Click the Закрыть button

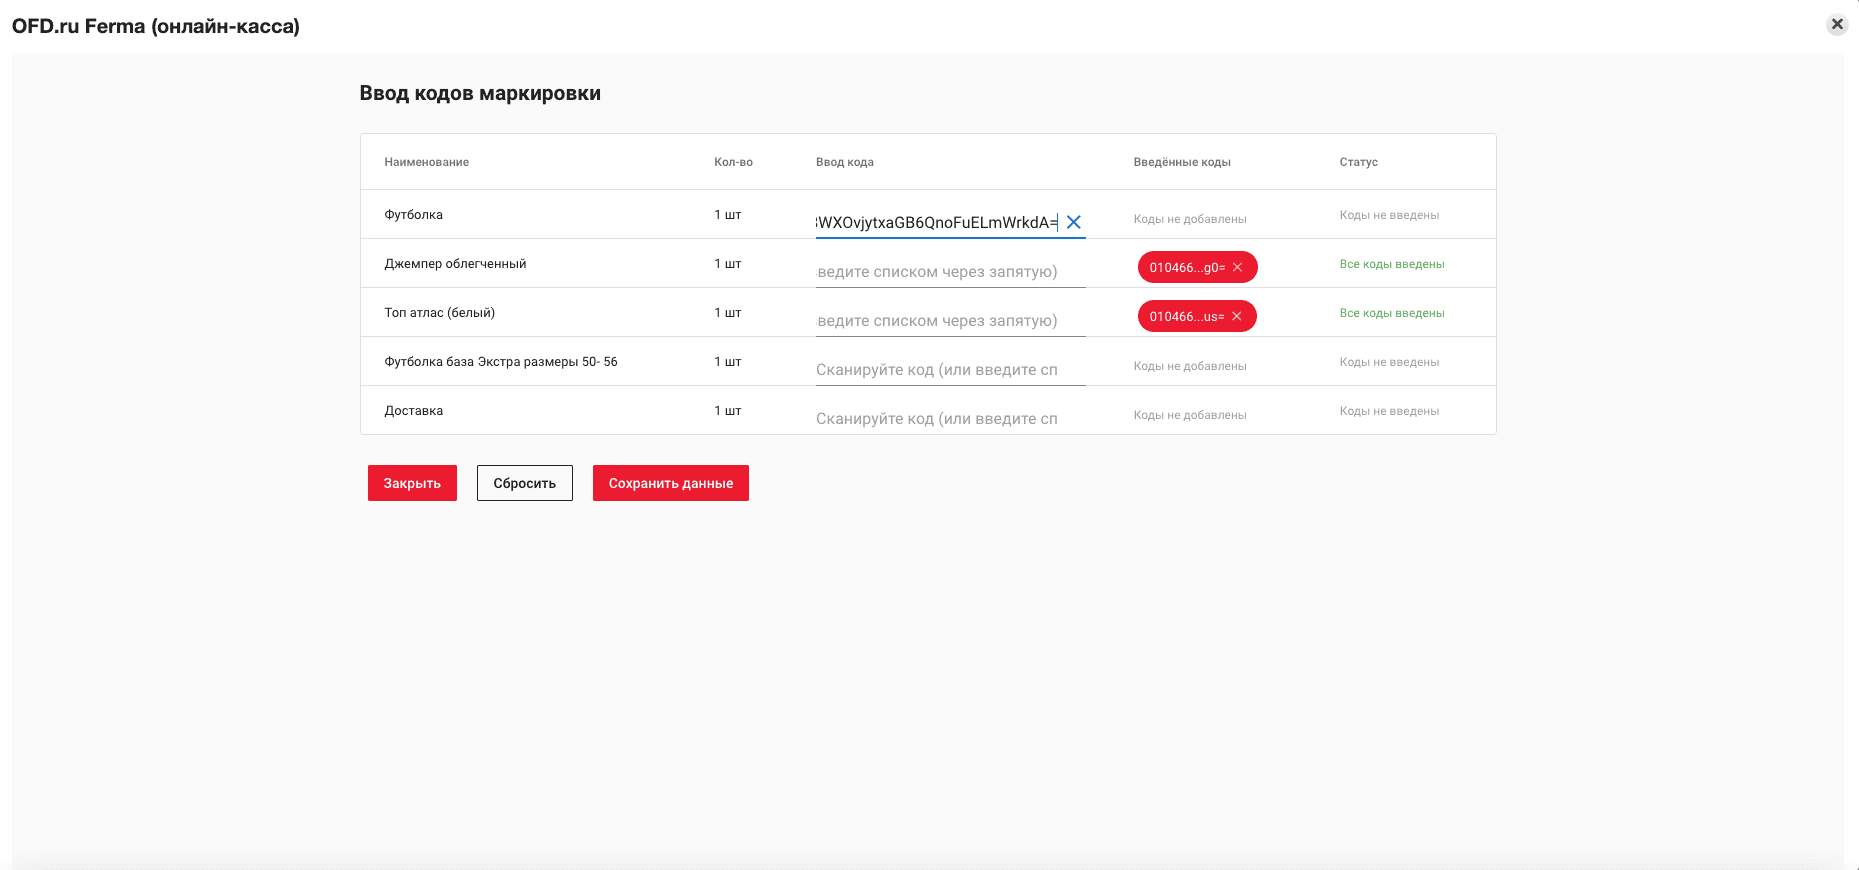coord(412,483)
